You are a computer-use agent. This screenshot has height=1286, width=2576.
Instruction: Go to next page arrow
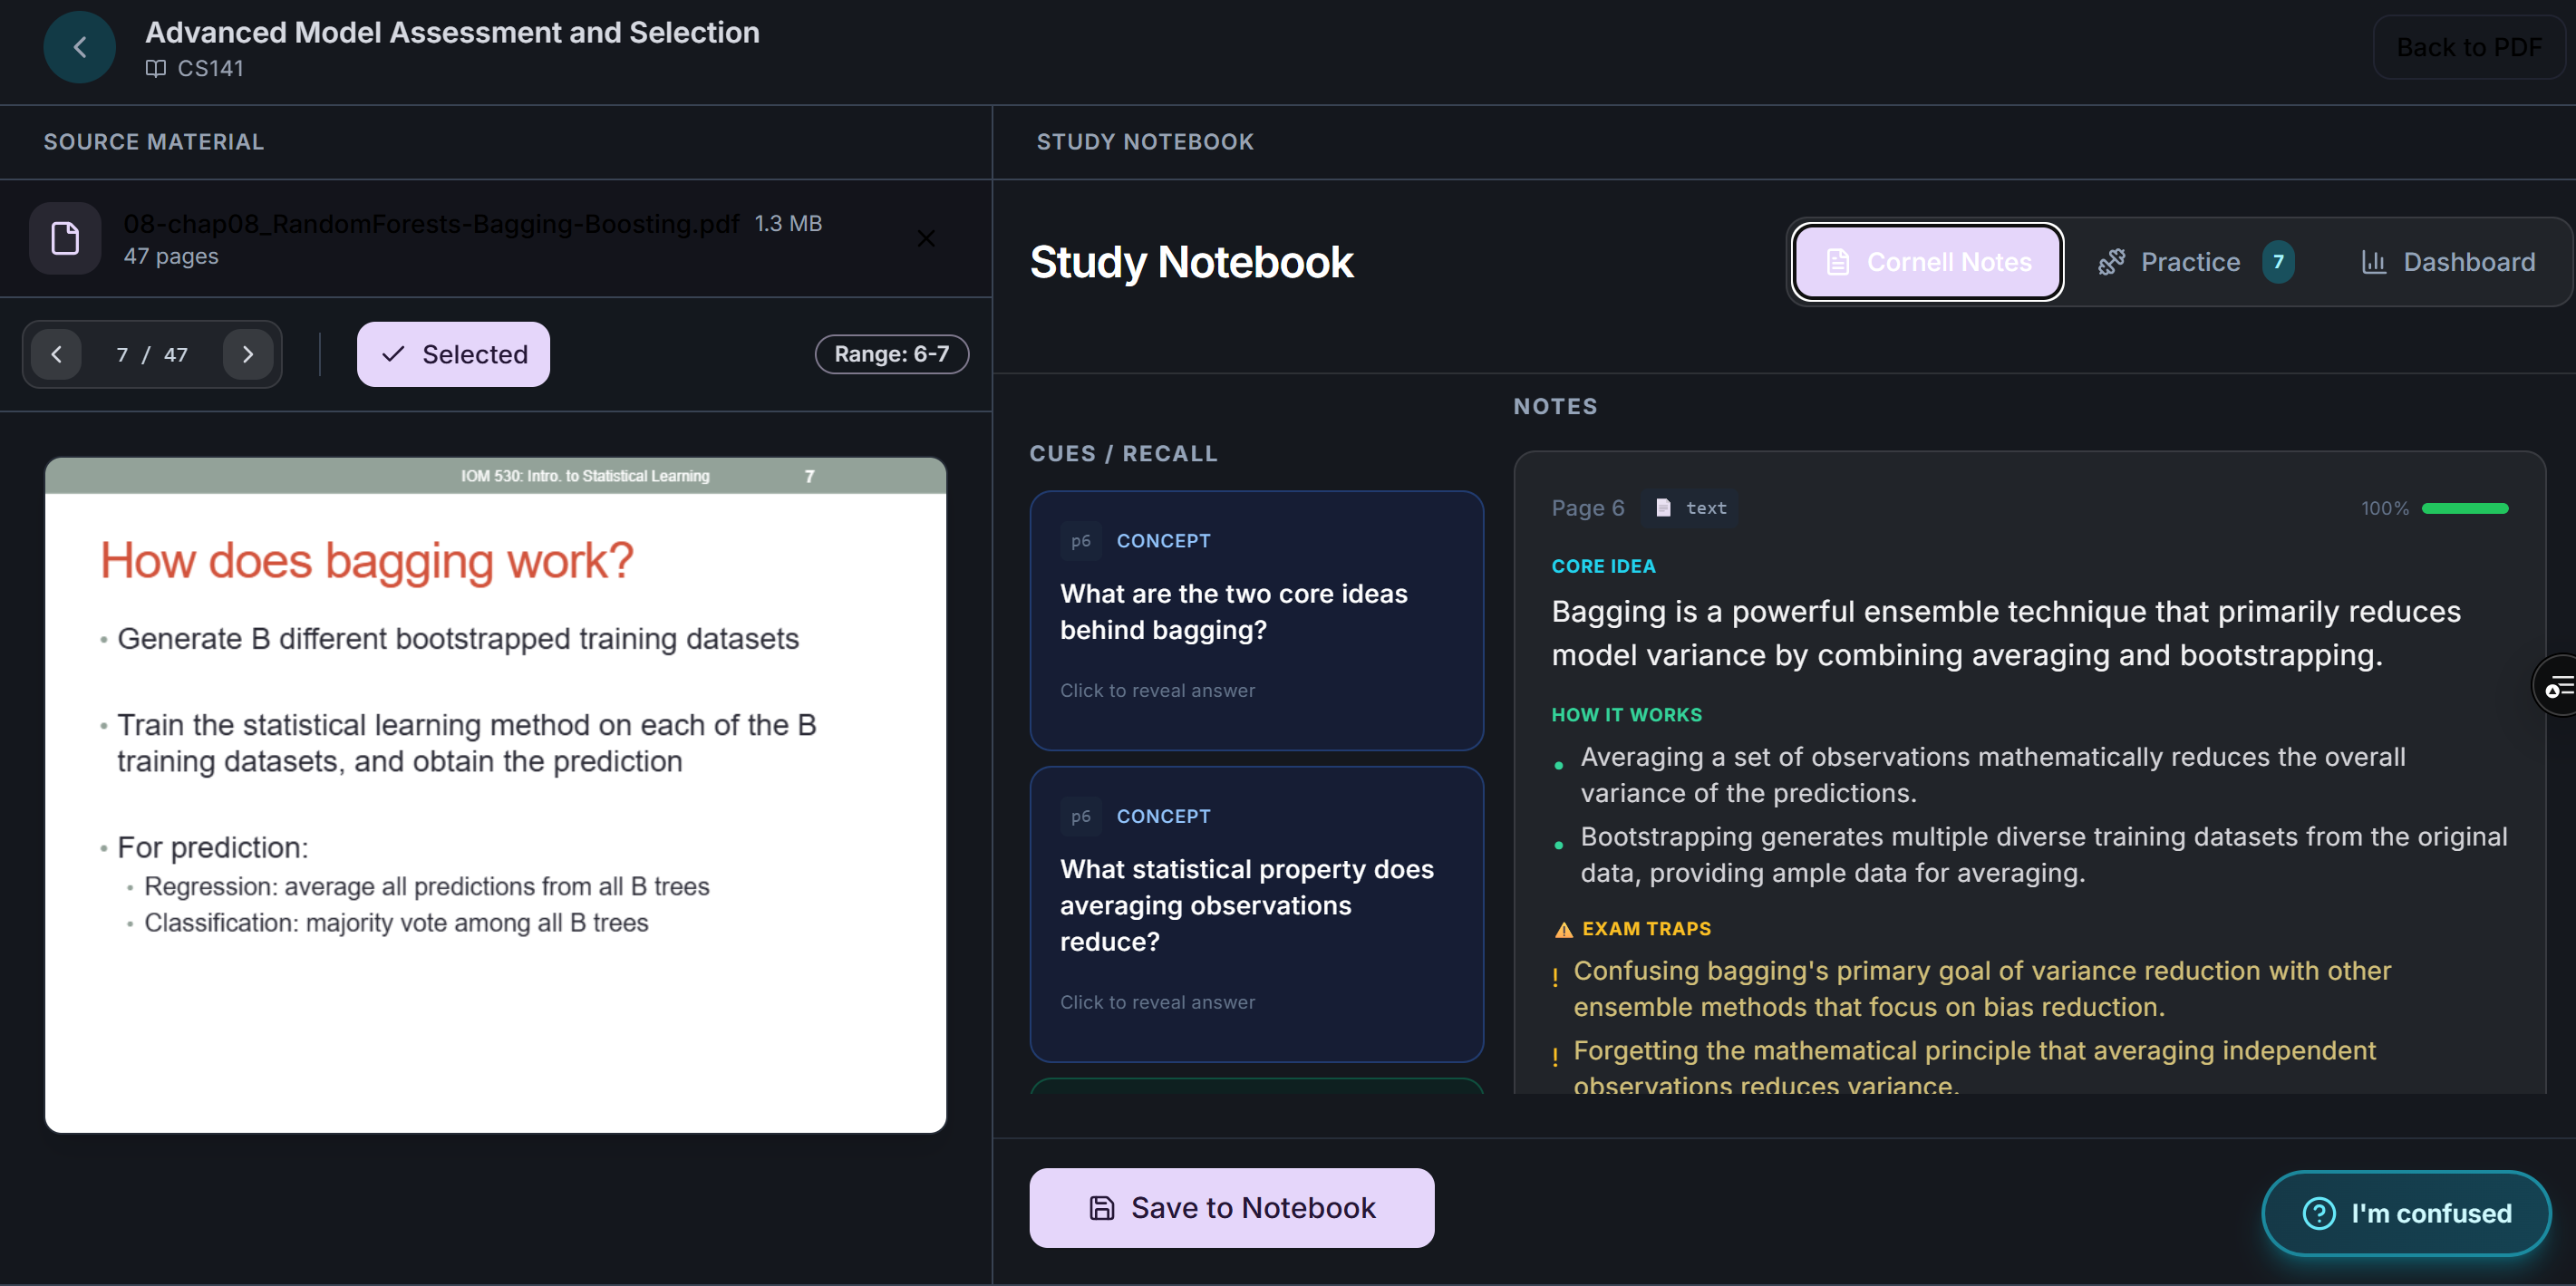point(247,354)
